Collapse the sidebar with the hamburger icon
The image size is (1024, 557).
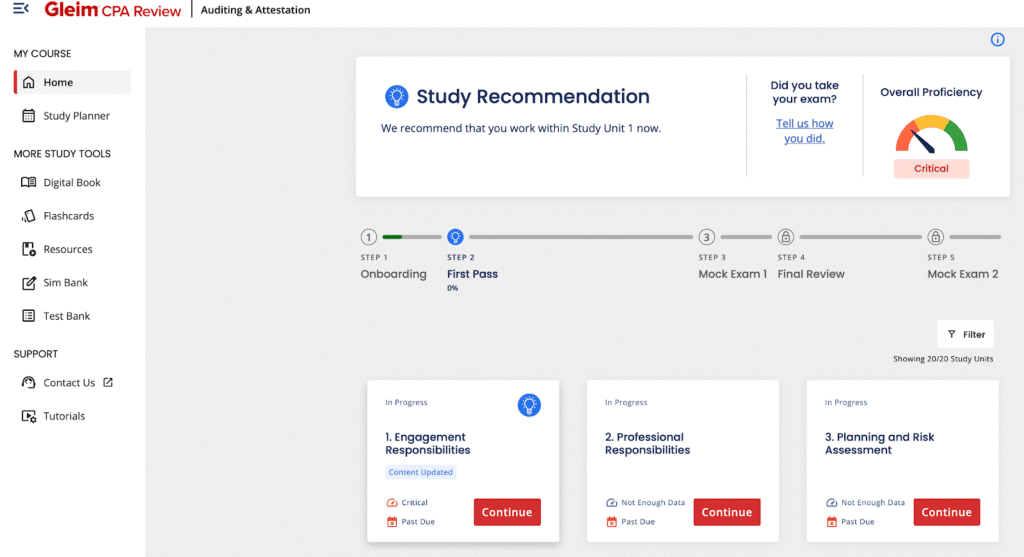(x=21, y=10)
